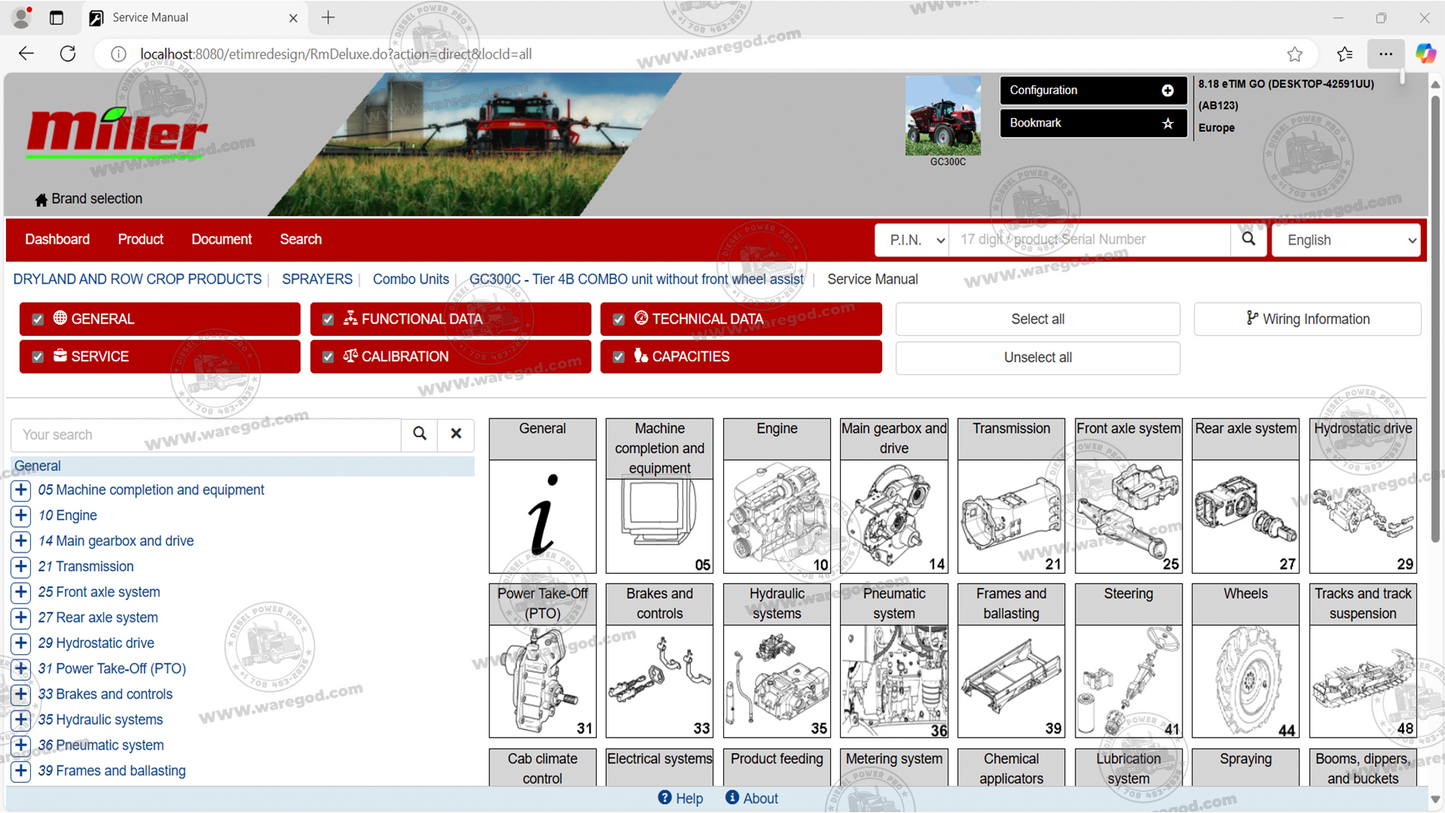
Task: Open Wiring Information
Action: [1307, 319]
